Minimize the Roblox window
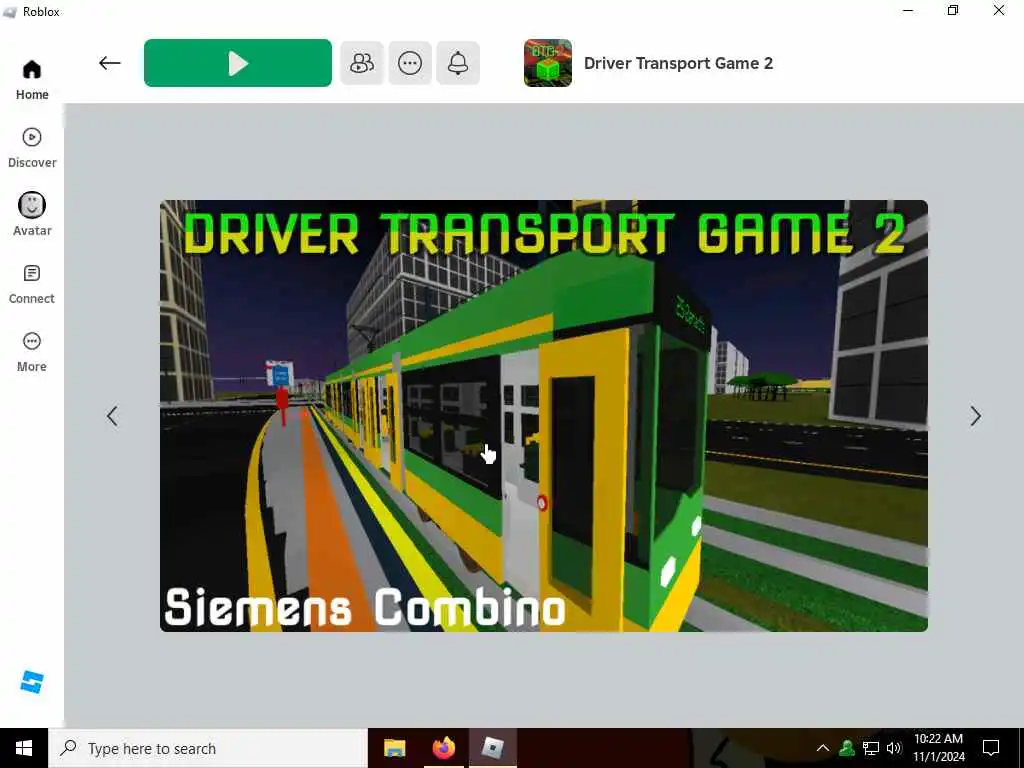Screen dimensions: 1024x768 click(x=908, y=10)
